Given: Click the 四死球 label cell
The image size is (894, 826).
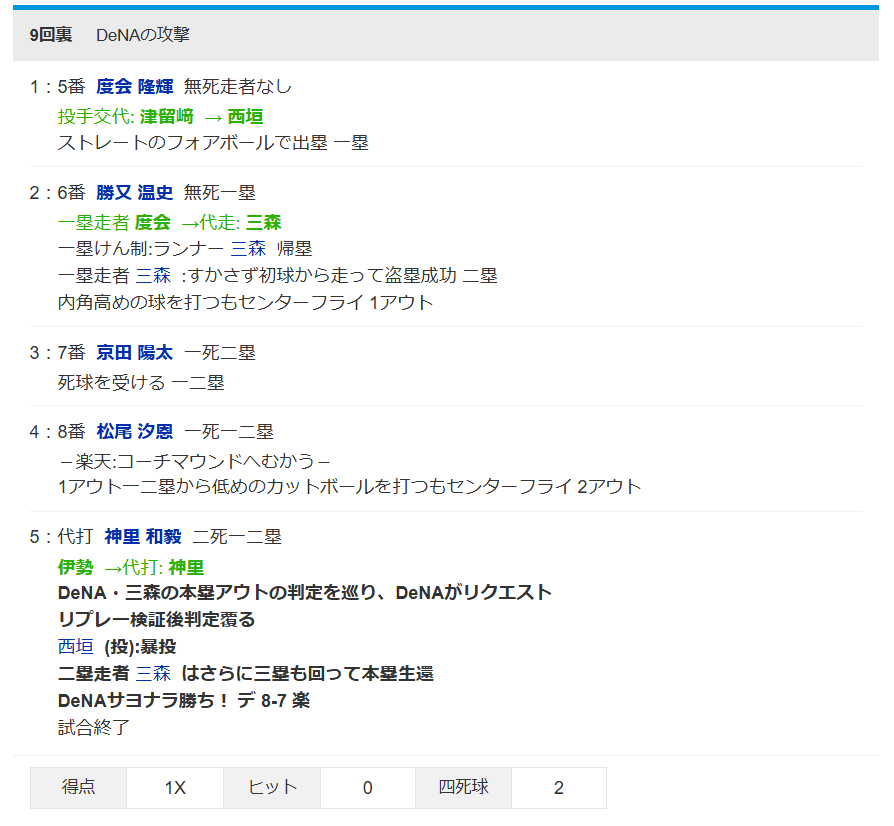Looking at the screenshot, I should point(464,787).
